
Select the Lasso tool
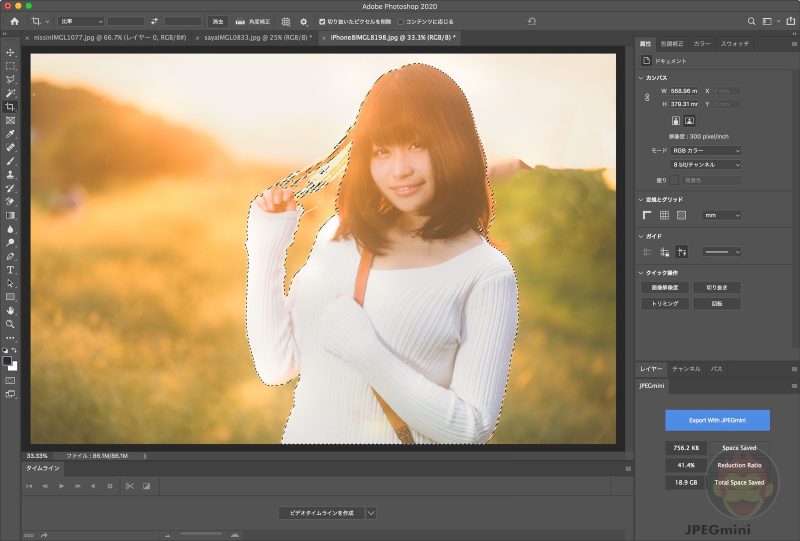tap(10, 80)
